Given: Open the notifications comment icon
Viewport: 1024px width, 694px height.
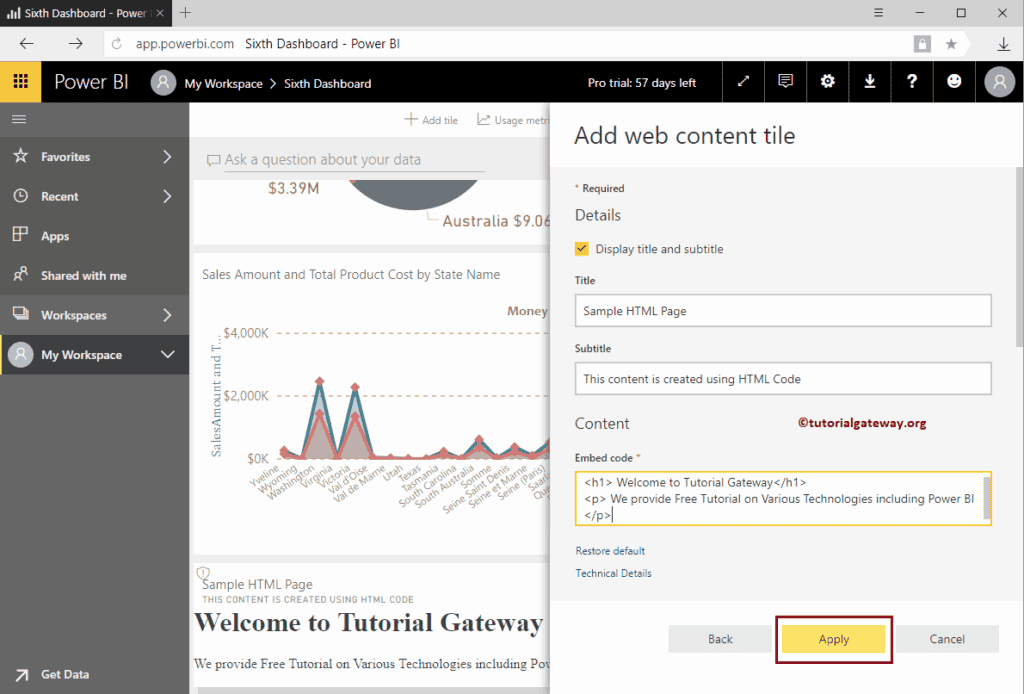Looking at the screenshot, I should point(786,82).
